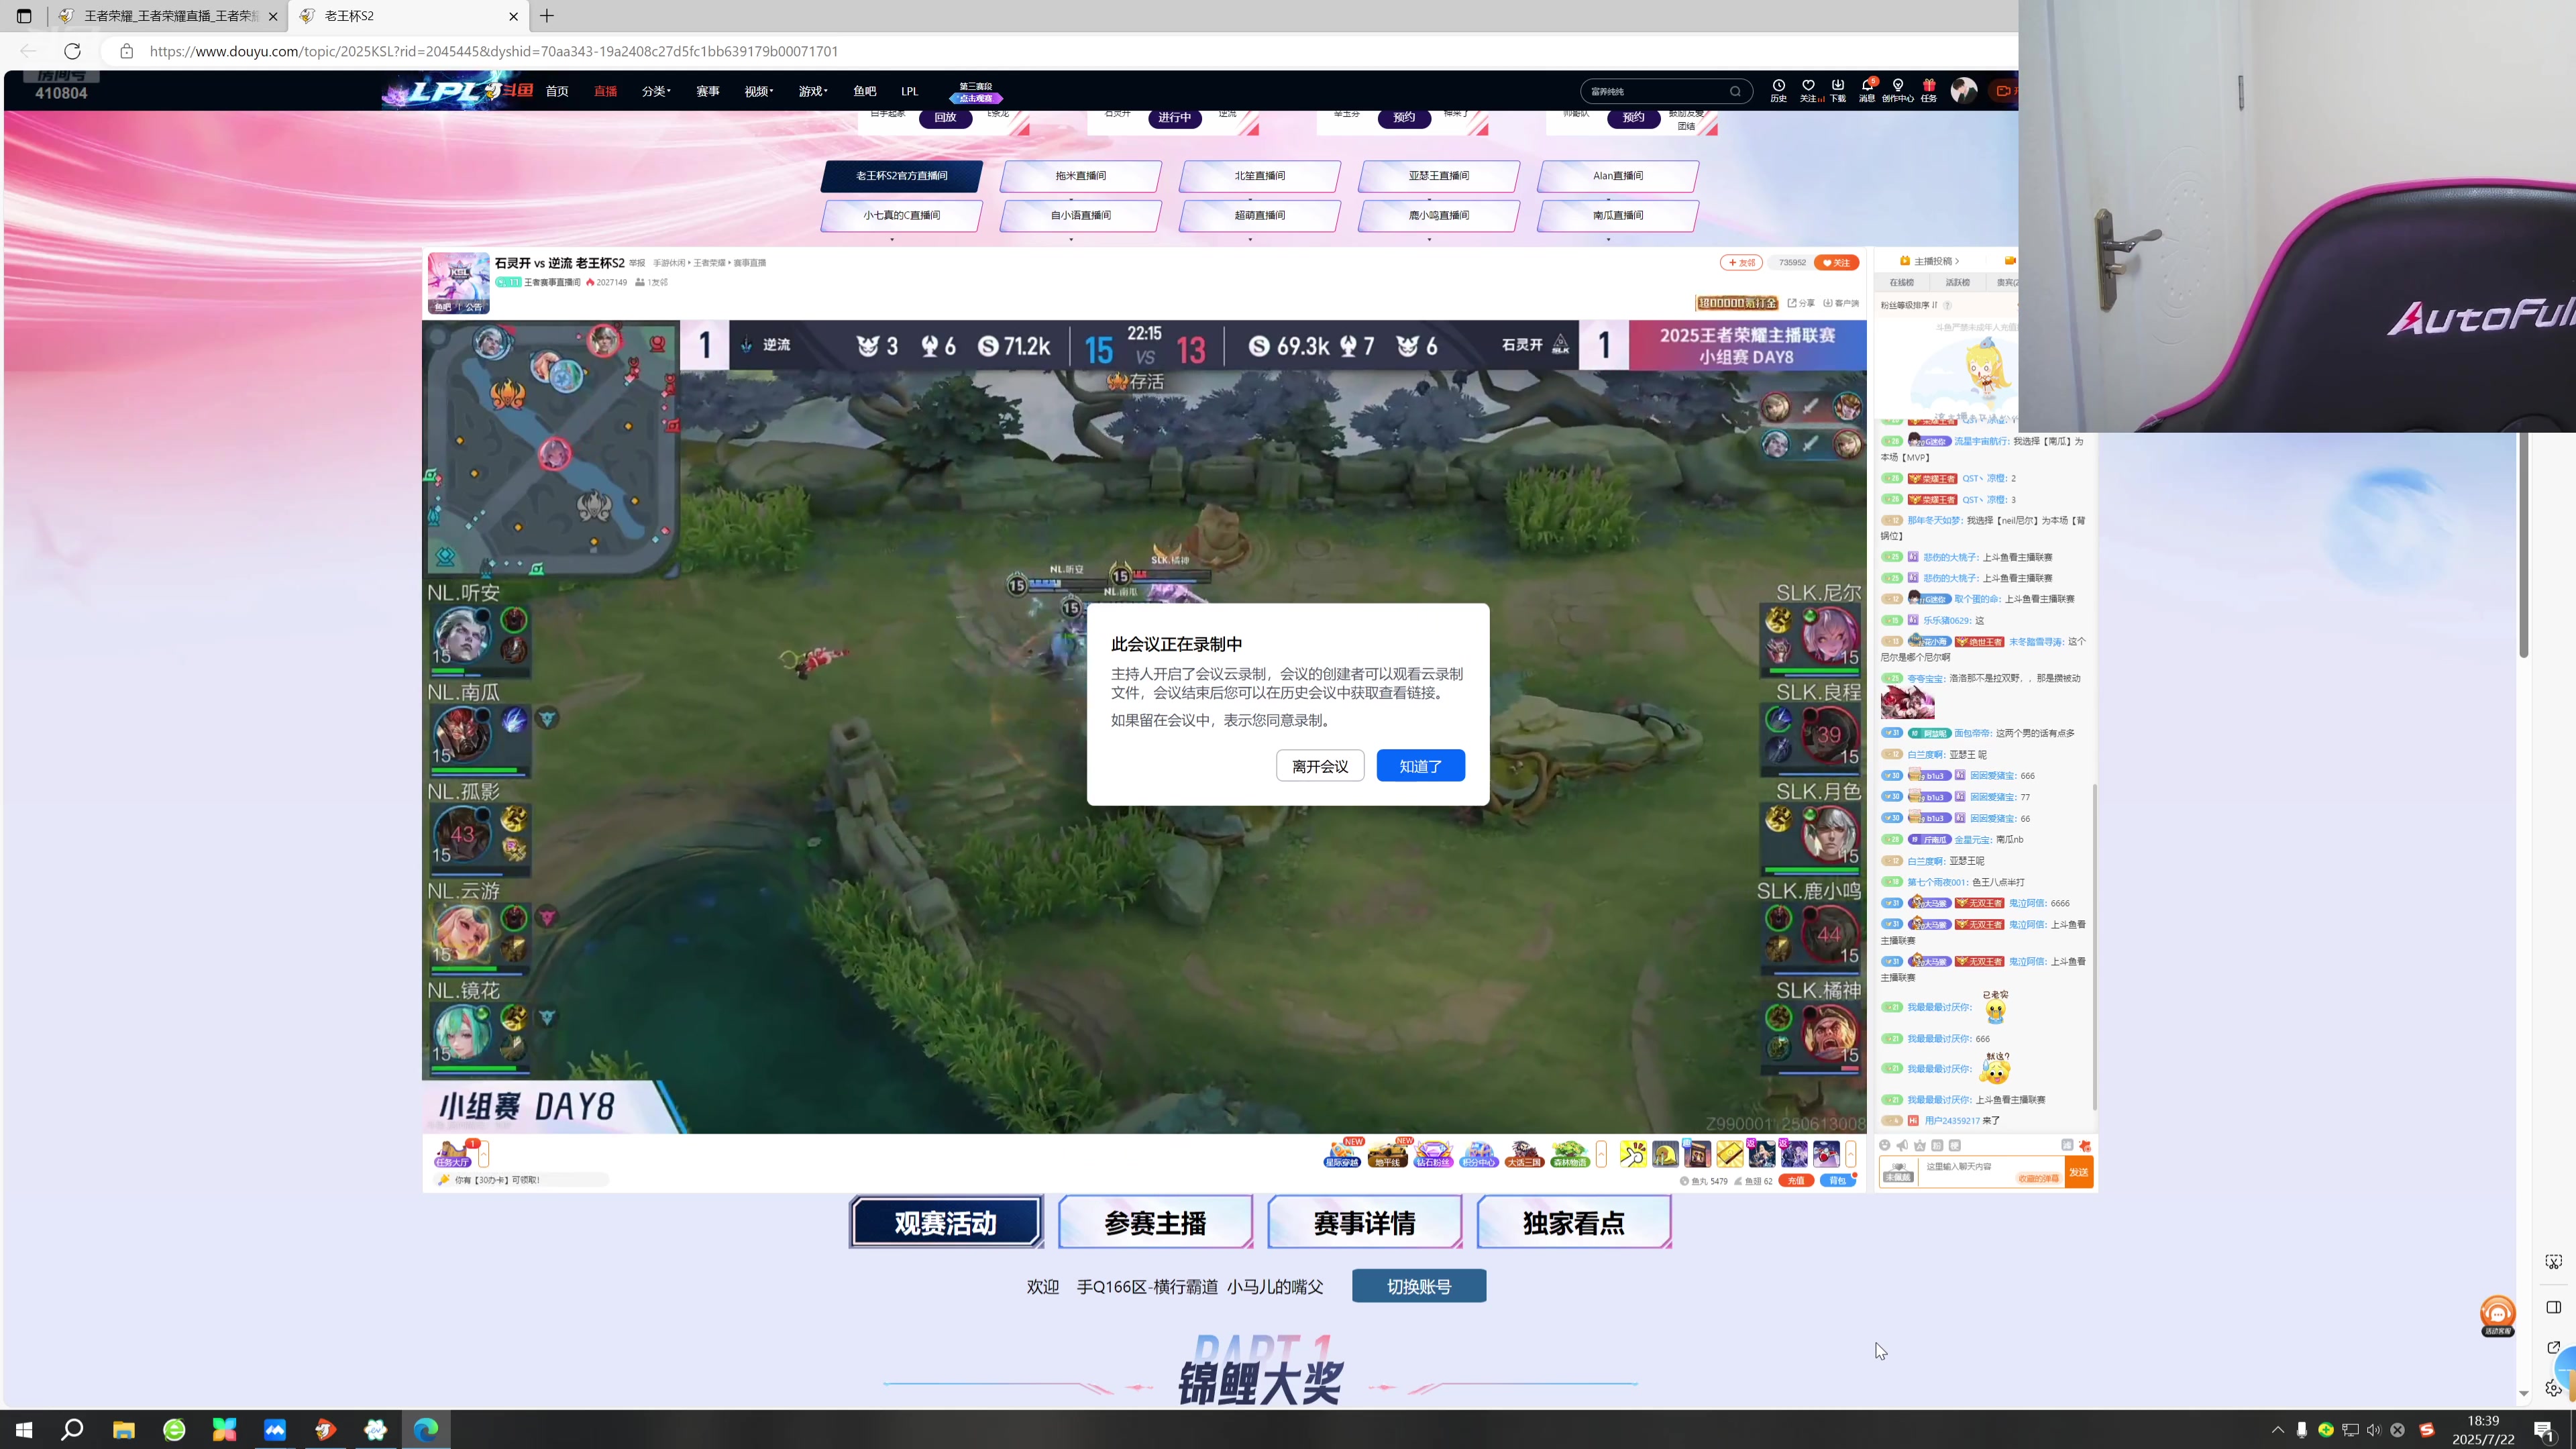Open 赛事 navigation item
The height and width of the screenshot is (1449, 2576).
708,91
